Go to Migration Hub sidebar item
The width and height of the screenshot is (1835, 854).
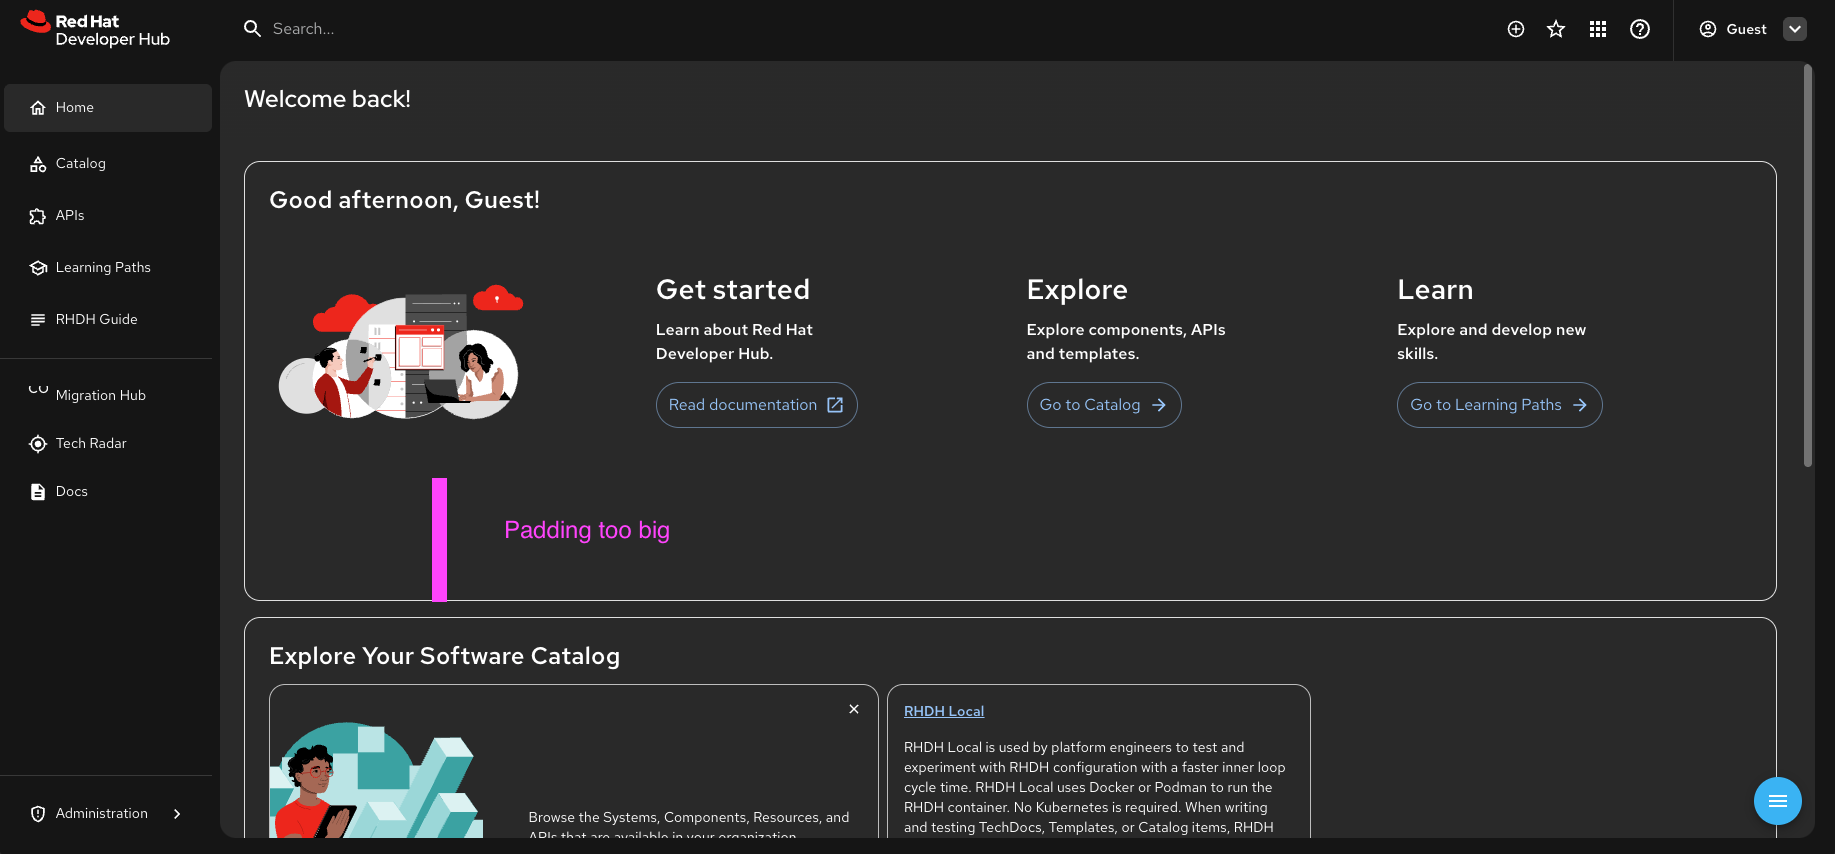tap(100, 396)
